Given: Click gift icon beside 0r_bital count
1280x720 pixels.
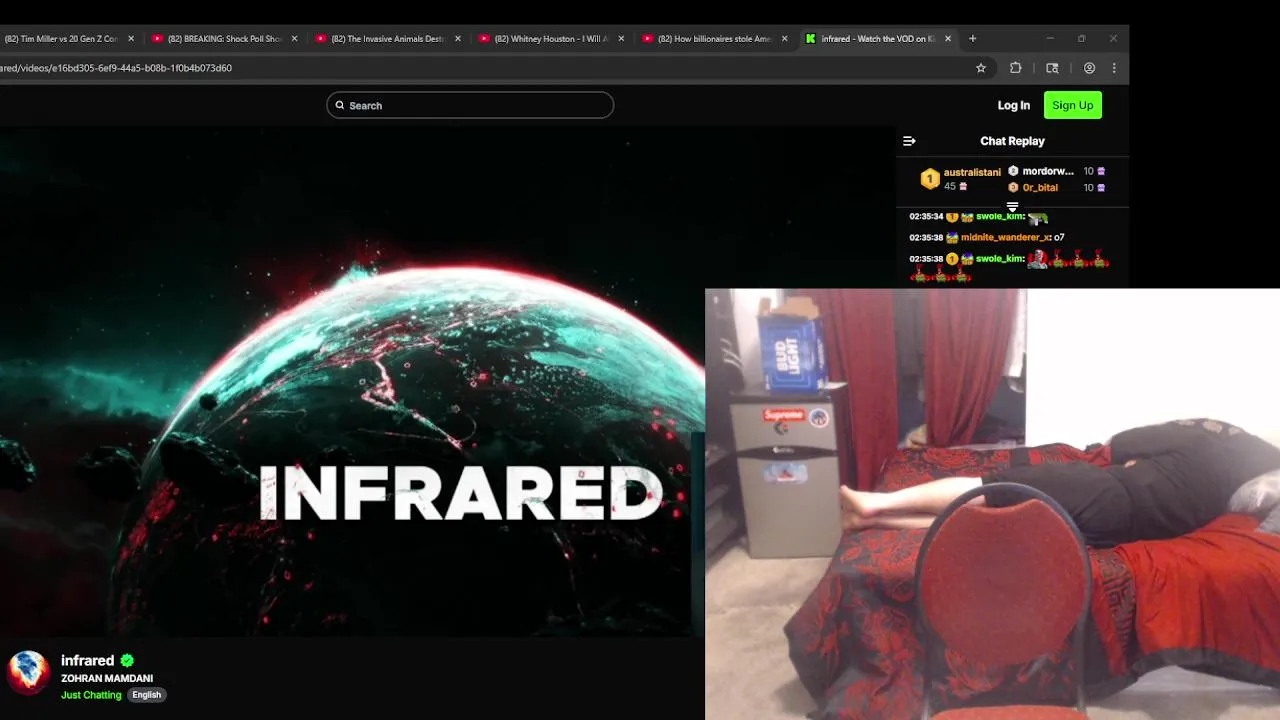Looking at the screenshot, I should pyautogui.click(x=1101, y=187).
